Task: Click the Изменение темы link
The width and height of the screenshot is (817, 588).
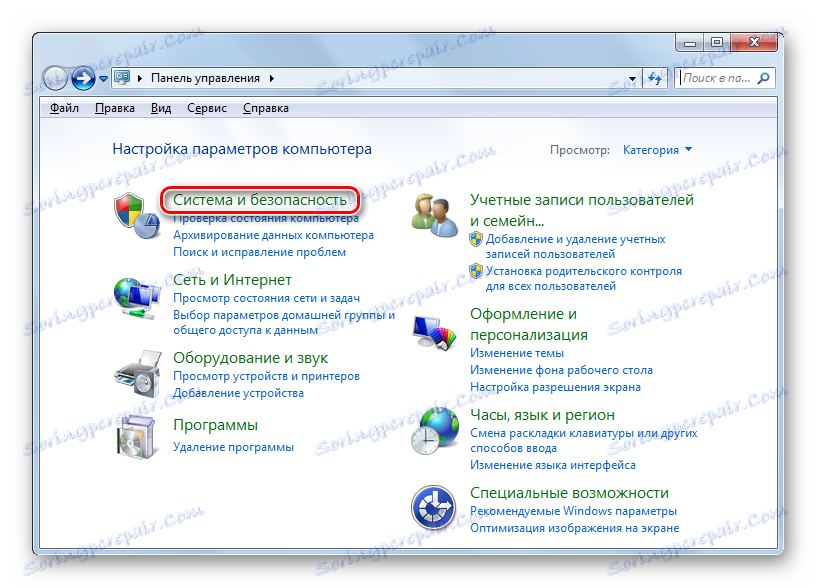Action: [517, 353]
